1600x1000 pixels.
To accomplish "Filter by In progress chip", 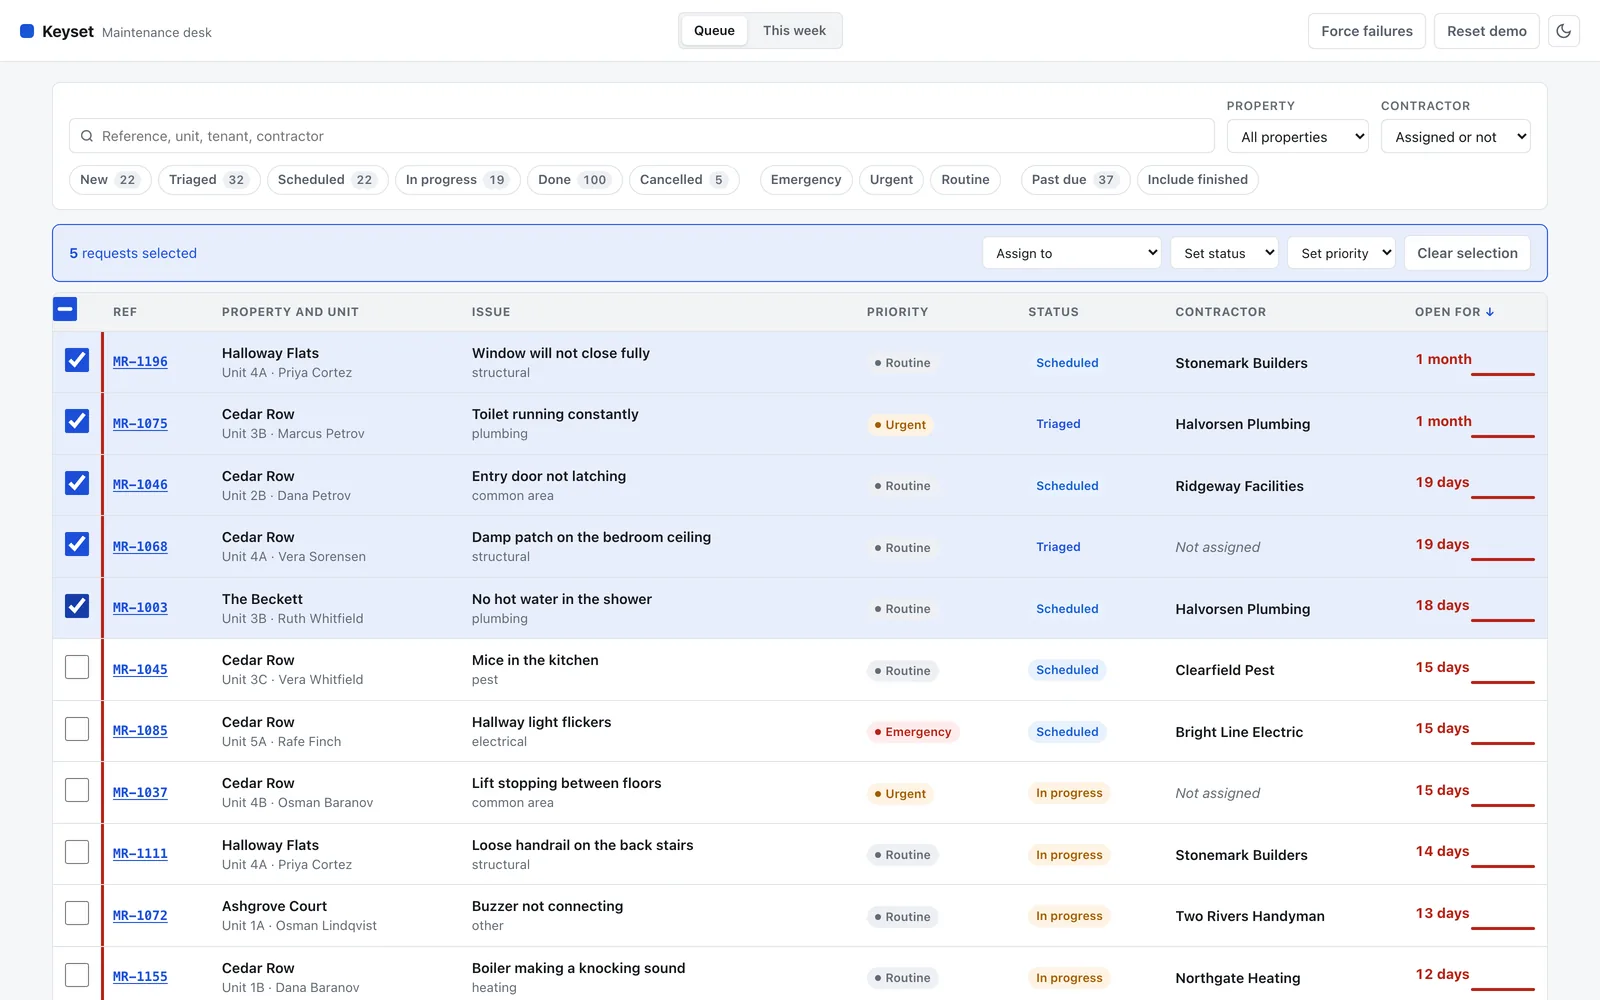I will [x=457, y=180].
